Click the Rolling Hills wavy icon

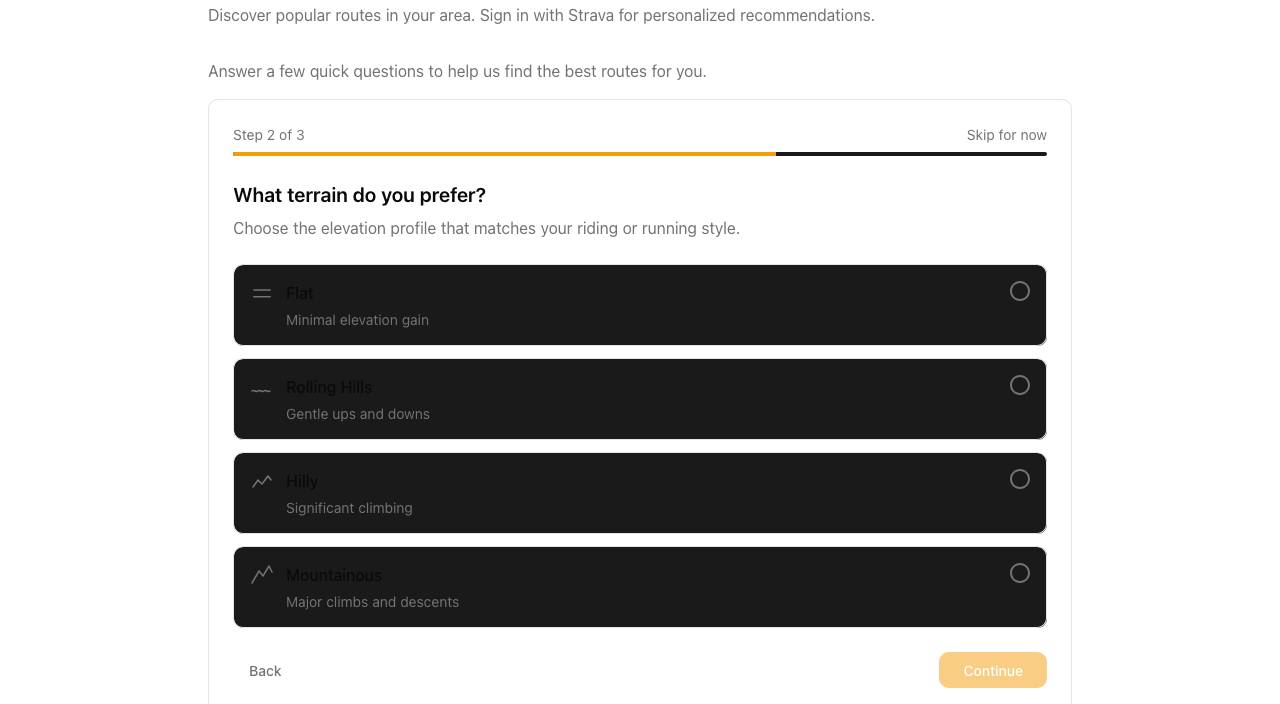(262, 390)
